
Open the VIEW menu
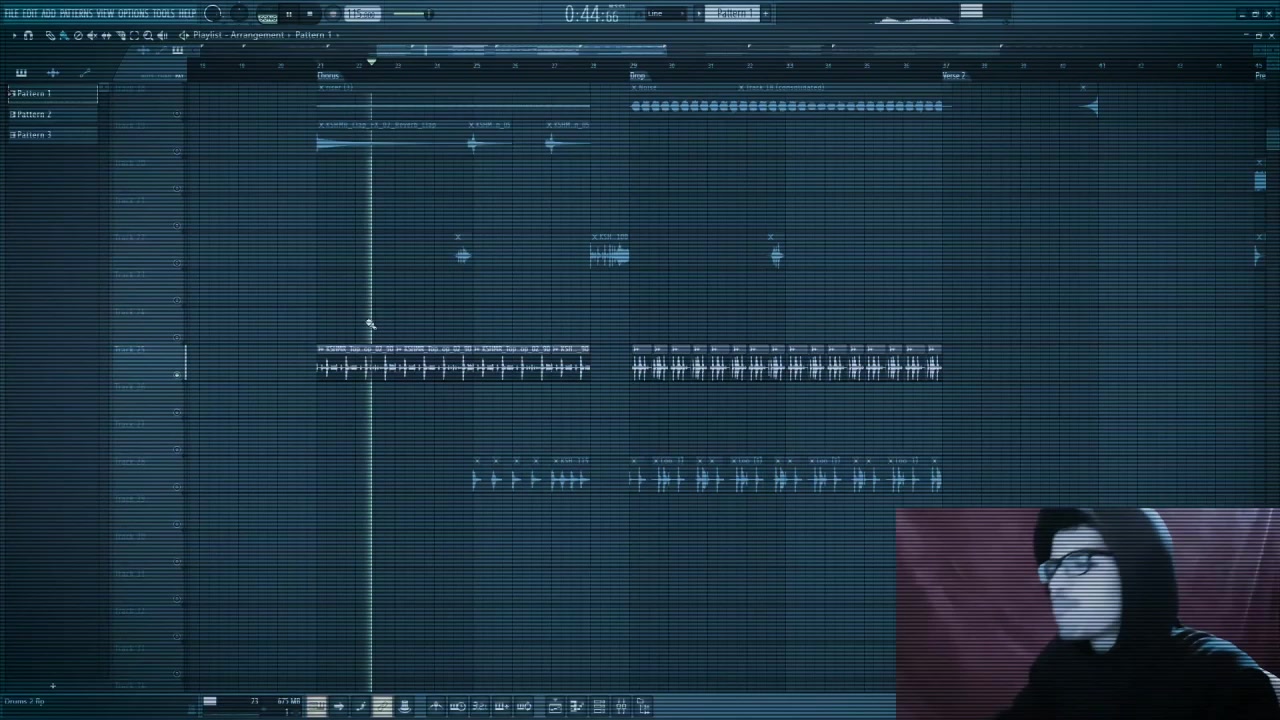coord(105,14)
